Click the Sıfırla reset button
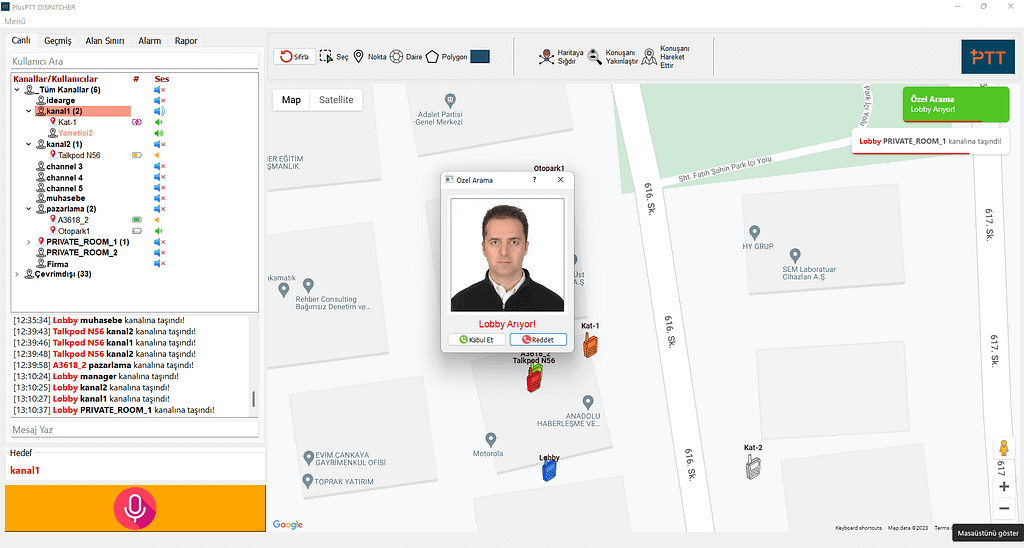This screenshot has height=548, width=1024. click(295, 57)
